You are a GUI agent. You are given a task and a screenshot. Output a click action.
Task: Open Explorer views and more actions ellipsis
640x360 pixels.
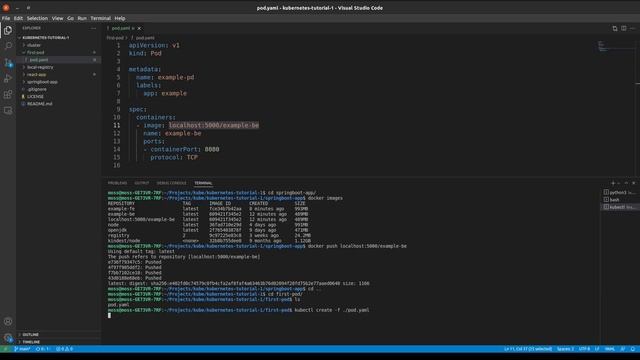coord(93,28)
